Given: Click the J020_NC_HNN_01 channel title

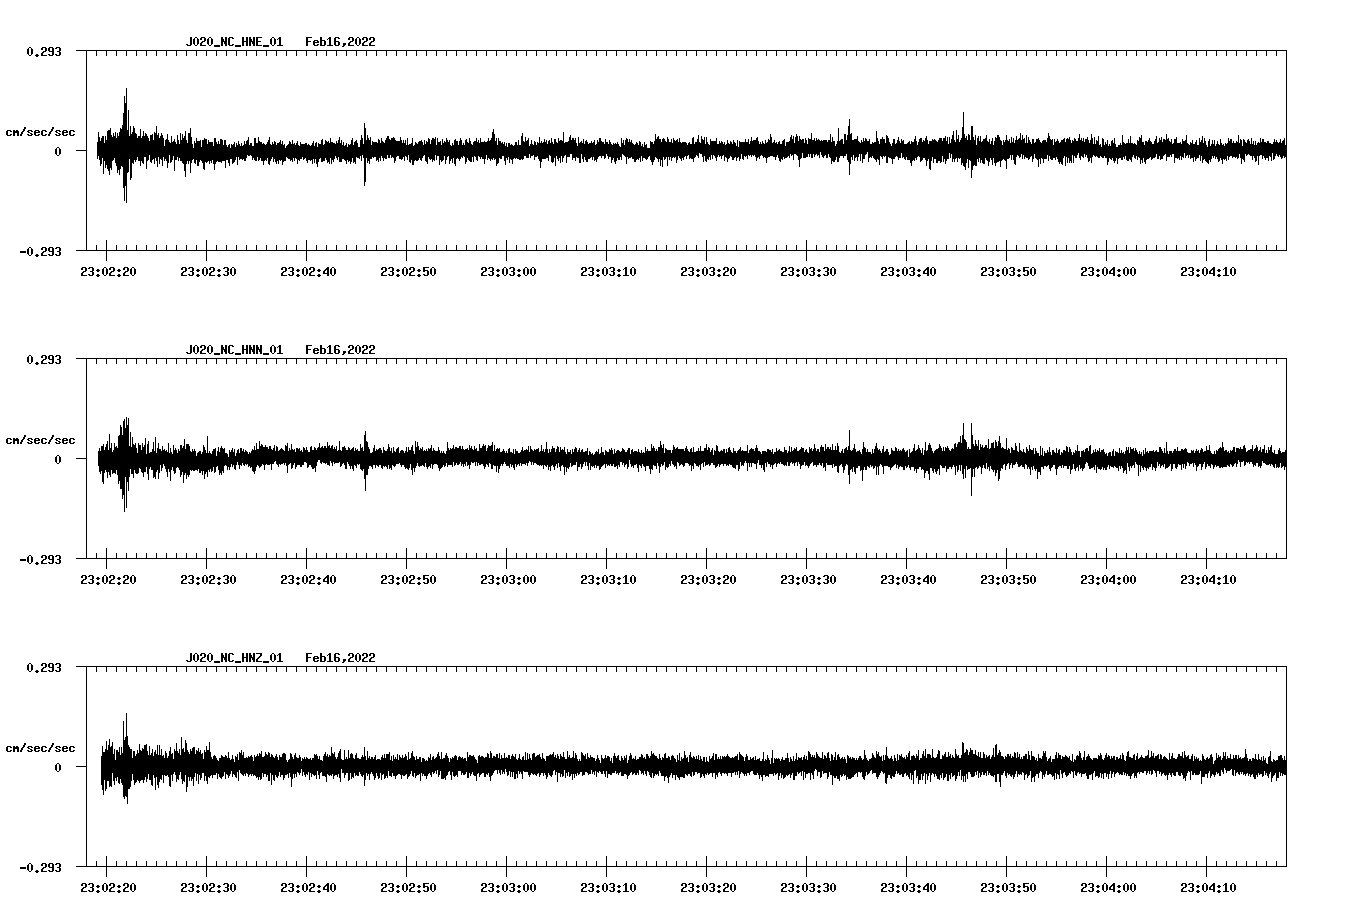Looking at the screenshot, I should tap(234, 350).
